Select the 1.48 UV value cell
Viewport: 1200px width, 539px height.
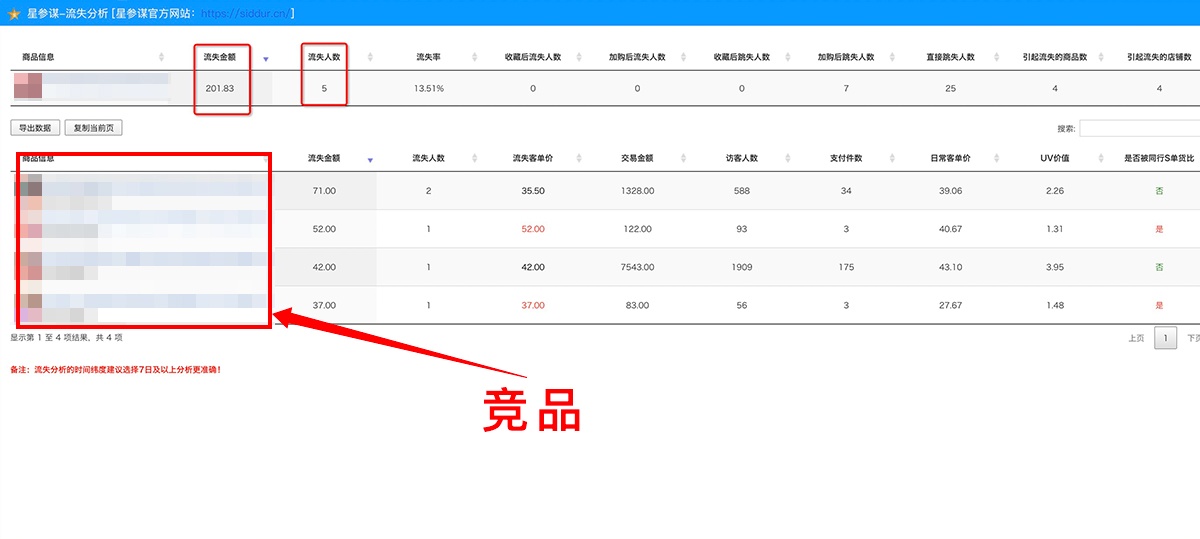(x=1054, y=305)
